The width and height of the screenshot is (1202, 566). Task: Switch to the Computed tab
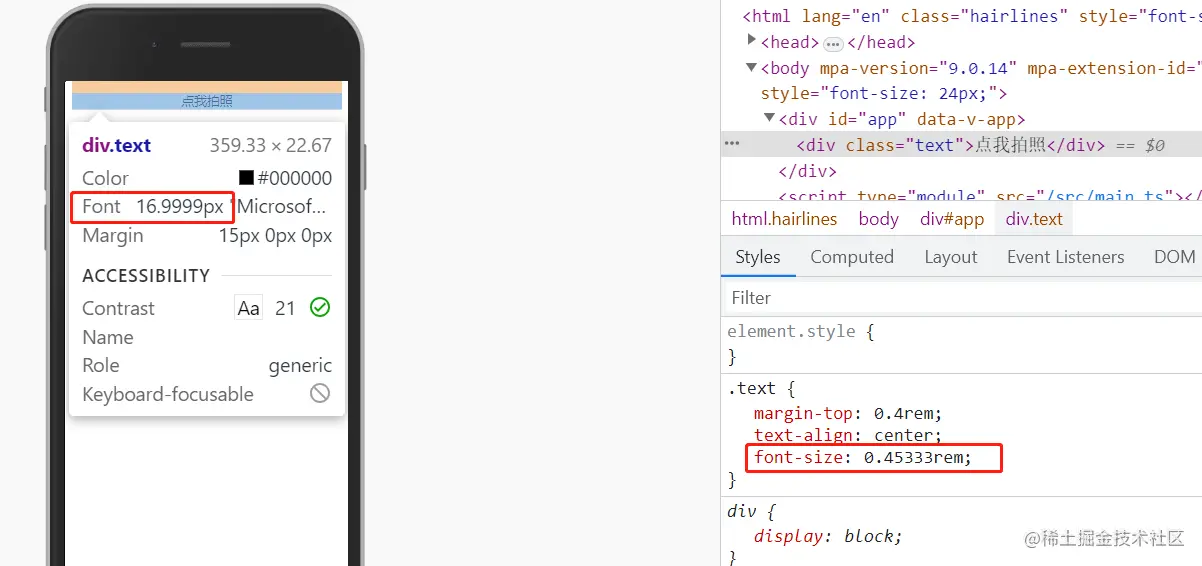[852, 257]
